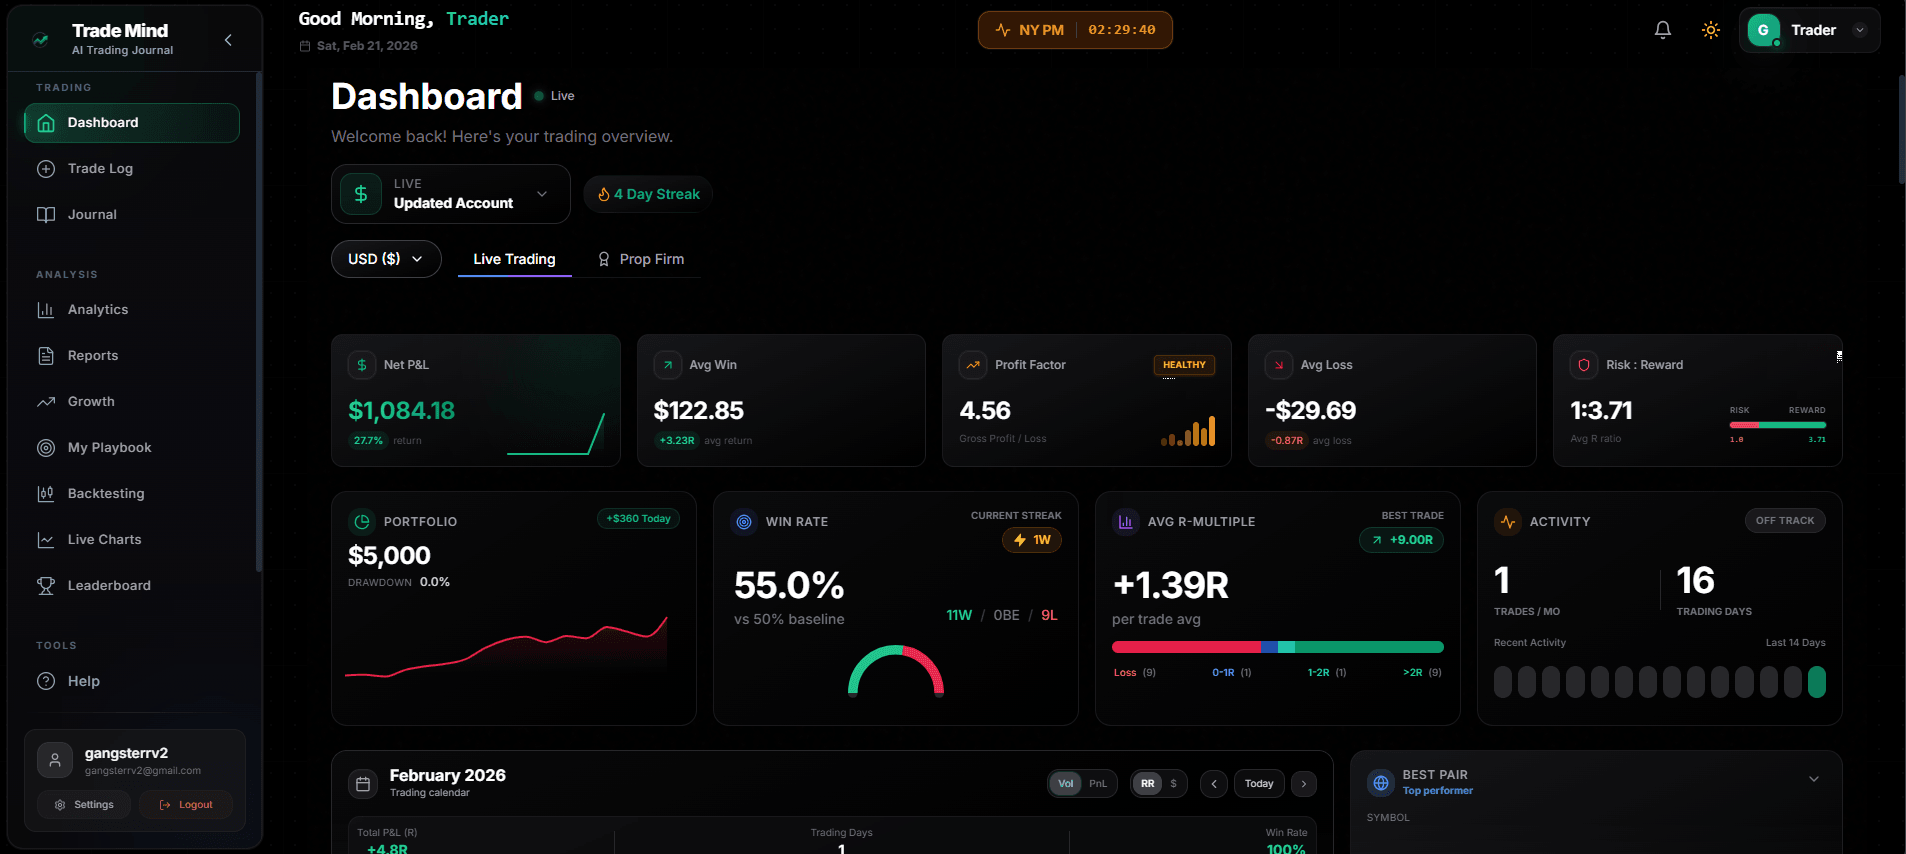This screenshot has width=1906, height=854.
Task: Open the Backtesting page
Action: pos(105,494)
